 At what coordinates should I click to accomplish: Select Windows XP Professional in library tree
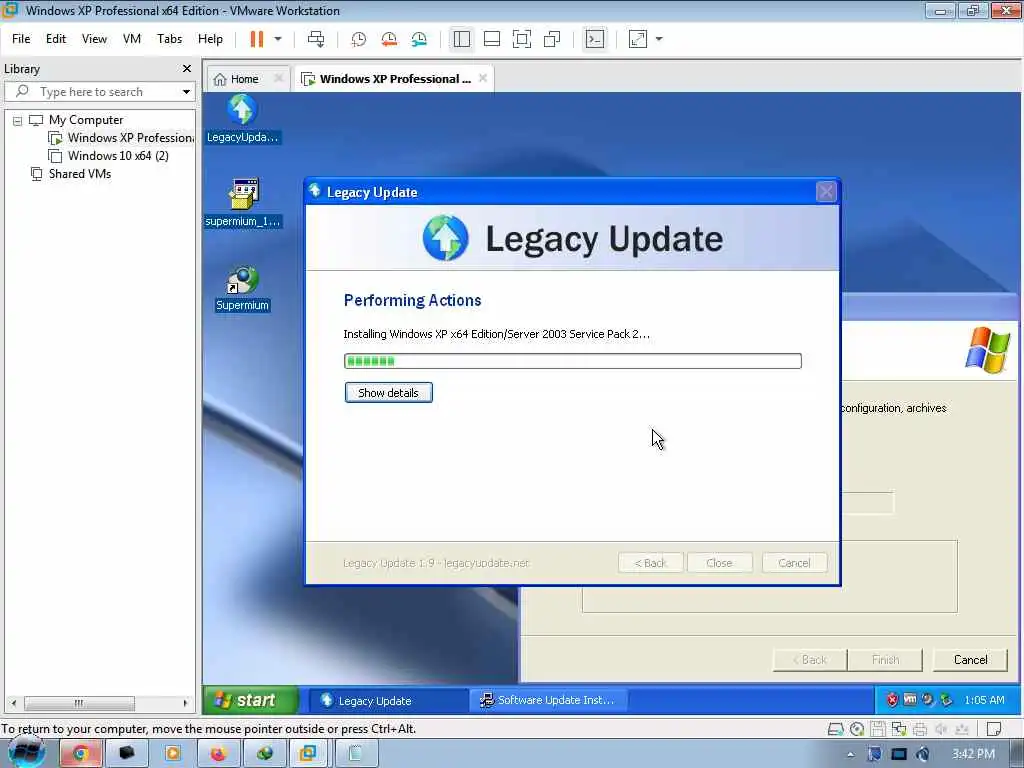tap(121, 138)
